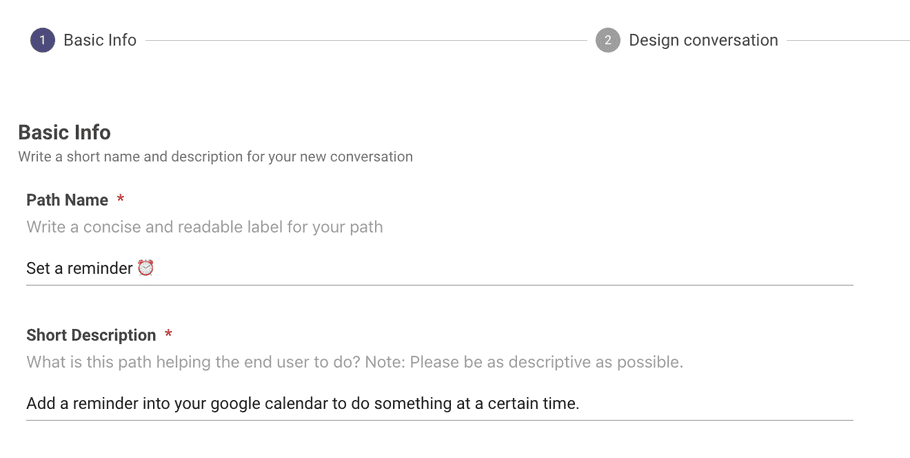Click the step 1 circle icon

click(x=42, y=40)
